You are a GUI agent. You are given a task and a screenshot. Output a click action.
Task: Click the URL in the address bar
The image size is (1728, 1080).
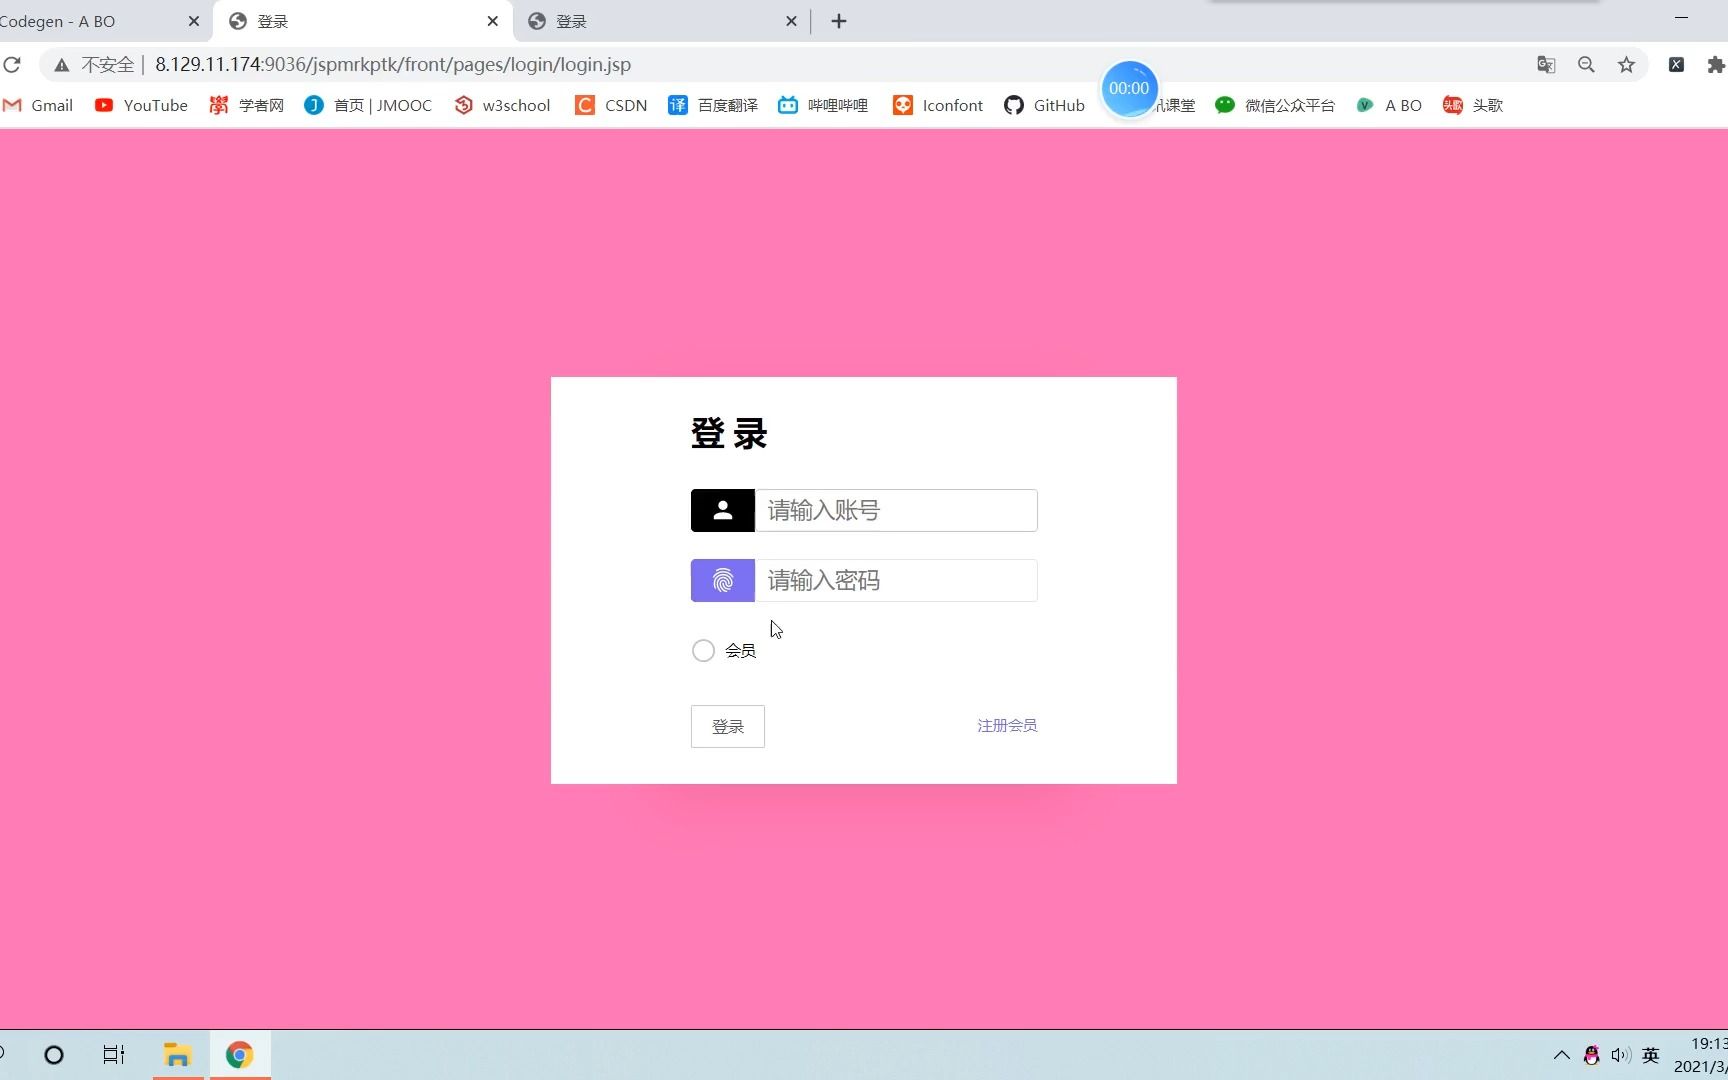click(393, 65)
